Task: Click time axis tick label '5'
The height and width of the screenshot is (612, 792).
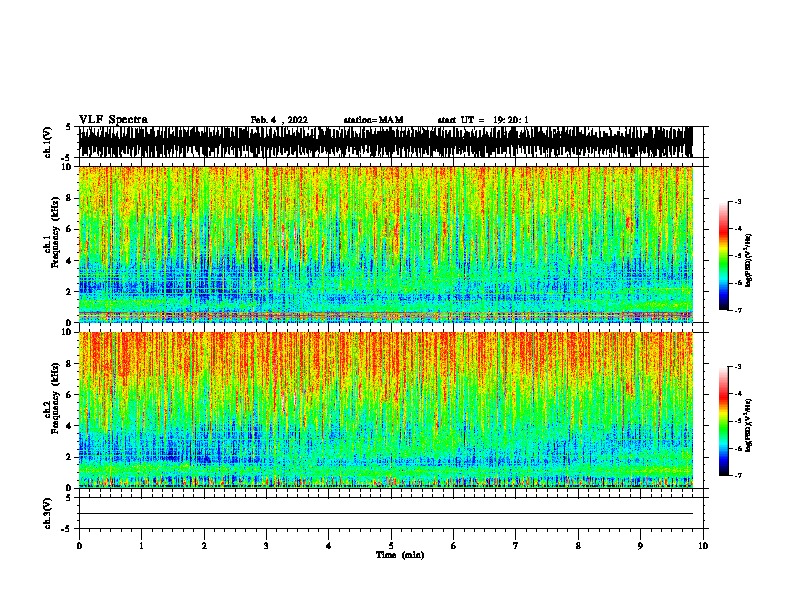Action: click(391, 546)
